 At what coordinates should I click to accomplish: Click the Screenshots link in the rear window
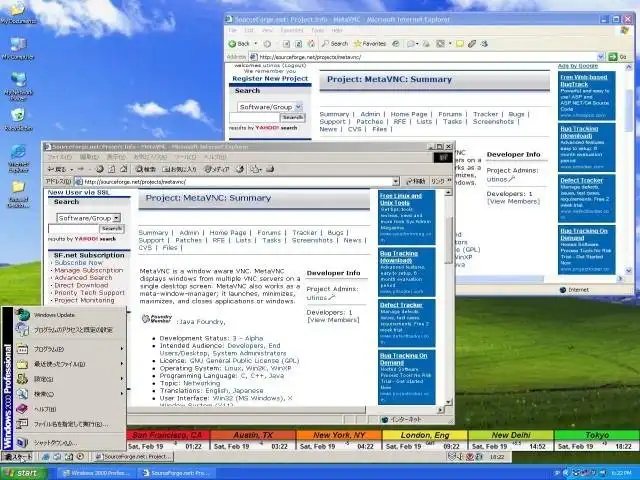493,122
